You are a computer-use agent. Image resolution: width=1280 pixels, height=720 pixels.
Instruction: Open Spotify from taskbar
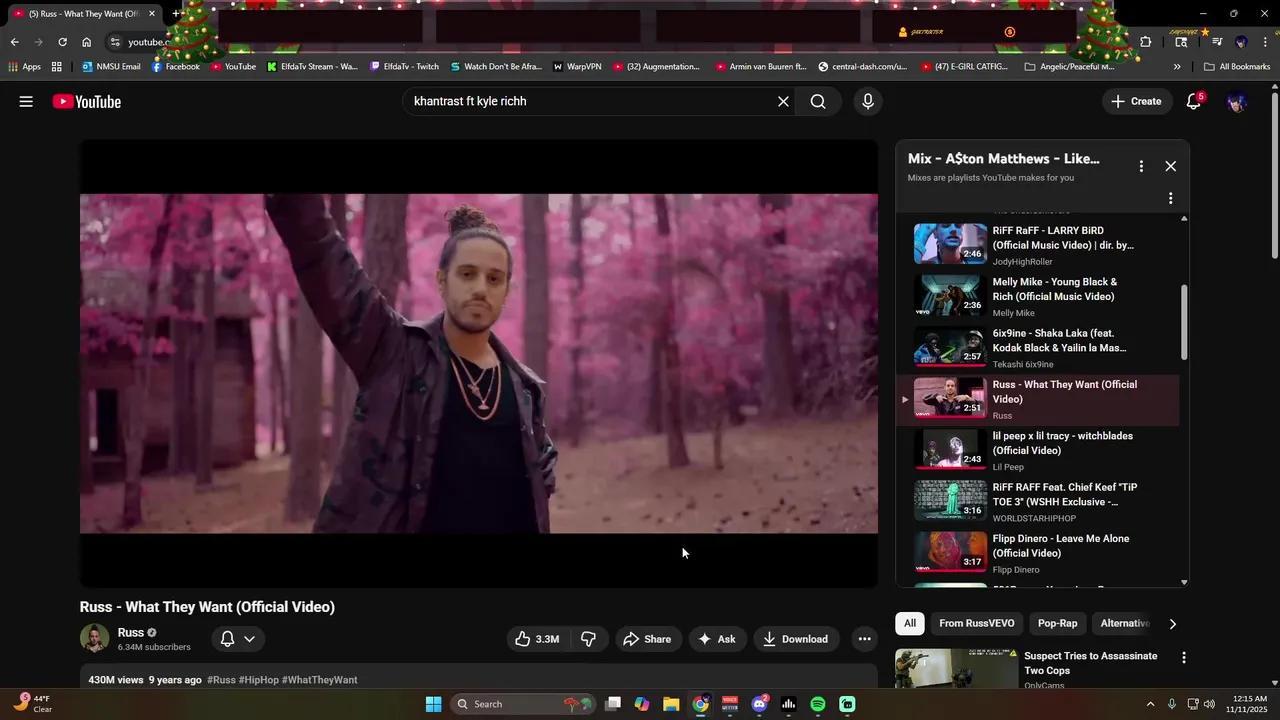[x=818, y=704]
